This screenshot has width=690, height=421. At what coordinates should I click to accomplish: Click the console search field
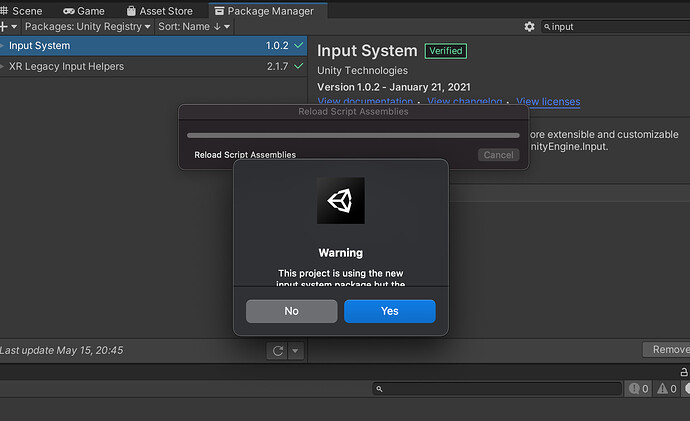click(x=497, y=389)
